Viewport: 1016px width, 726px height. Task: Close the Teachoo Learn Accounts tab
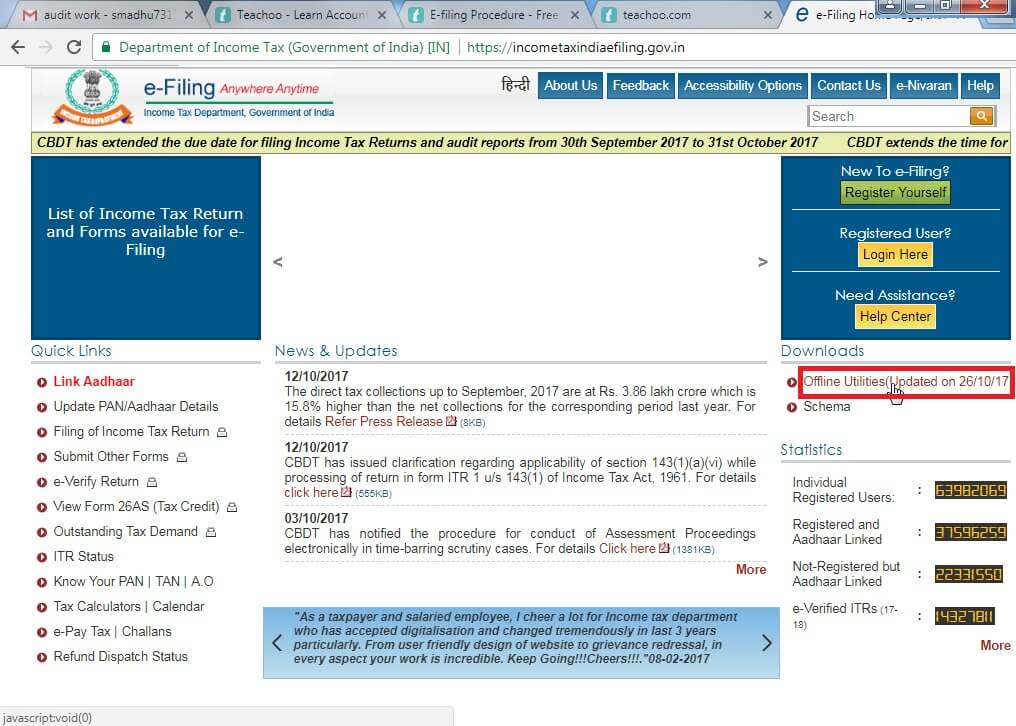click(382, 15)
